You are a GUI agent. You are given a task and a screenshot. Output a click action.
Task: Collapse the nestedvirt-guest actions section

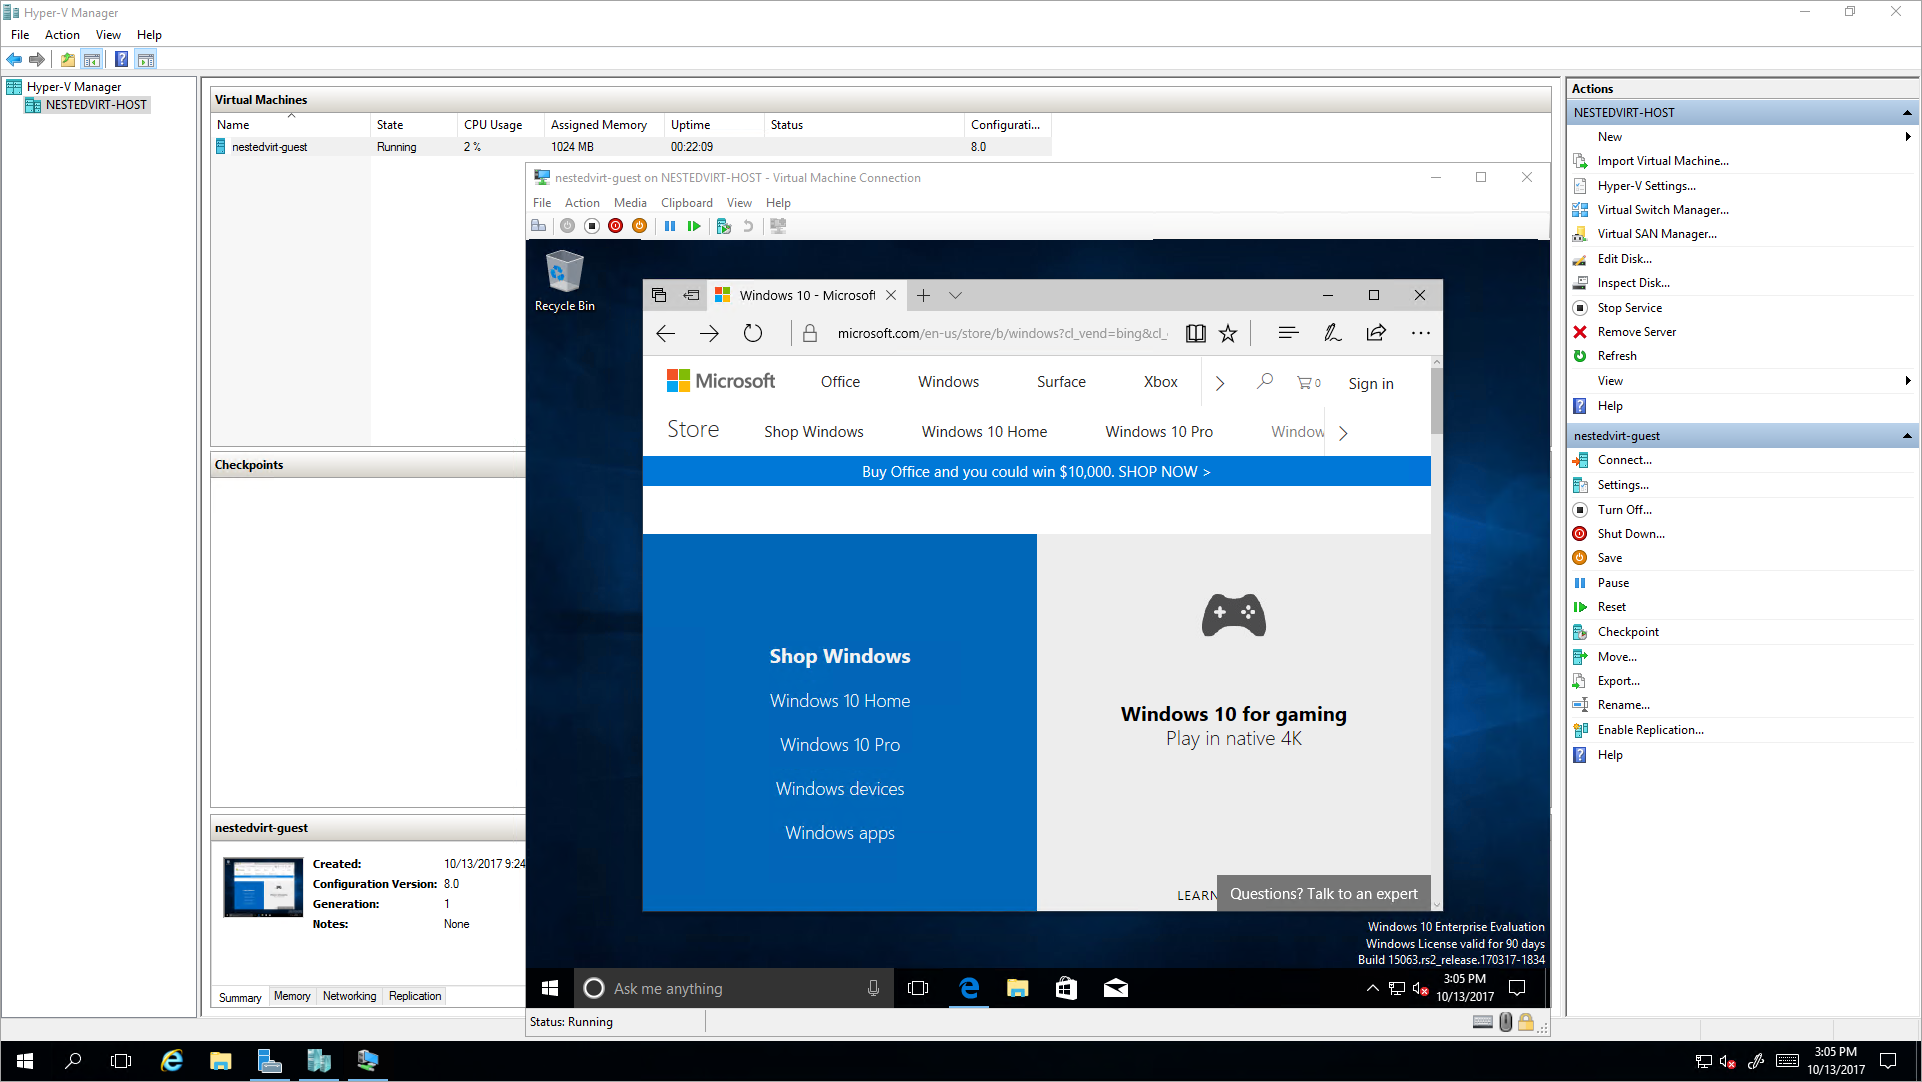1907,436
